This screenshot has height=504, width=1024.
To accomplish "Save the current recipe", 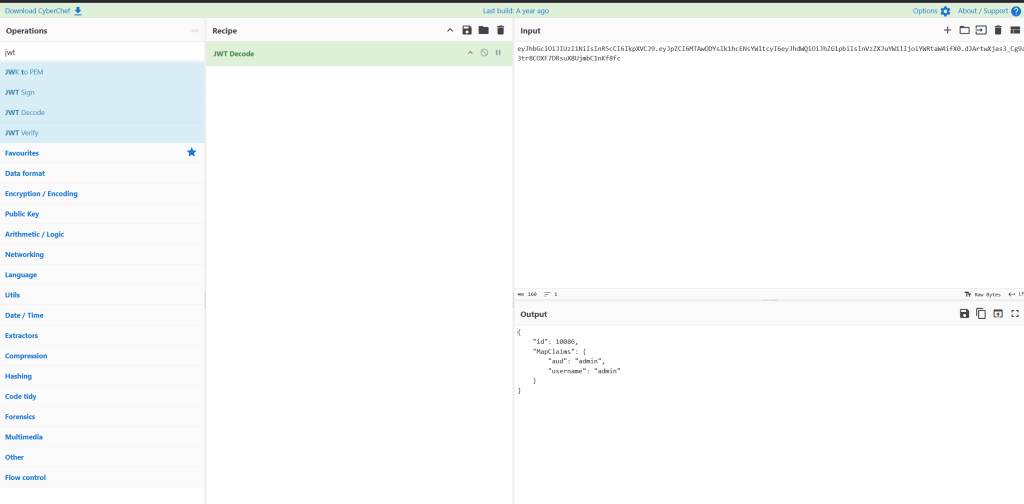I will point(467,31).
